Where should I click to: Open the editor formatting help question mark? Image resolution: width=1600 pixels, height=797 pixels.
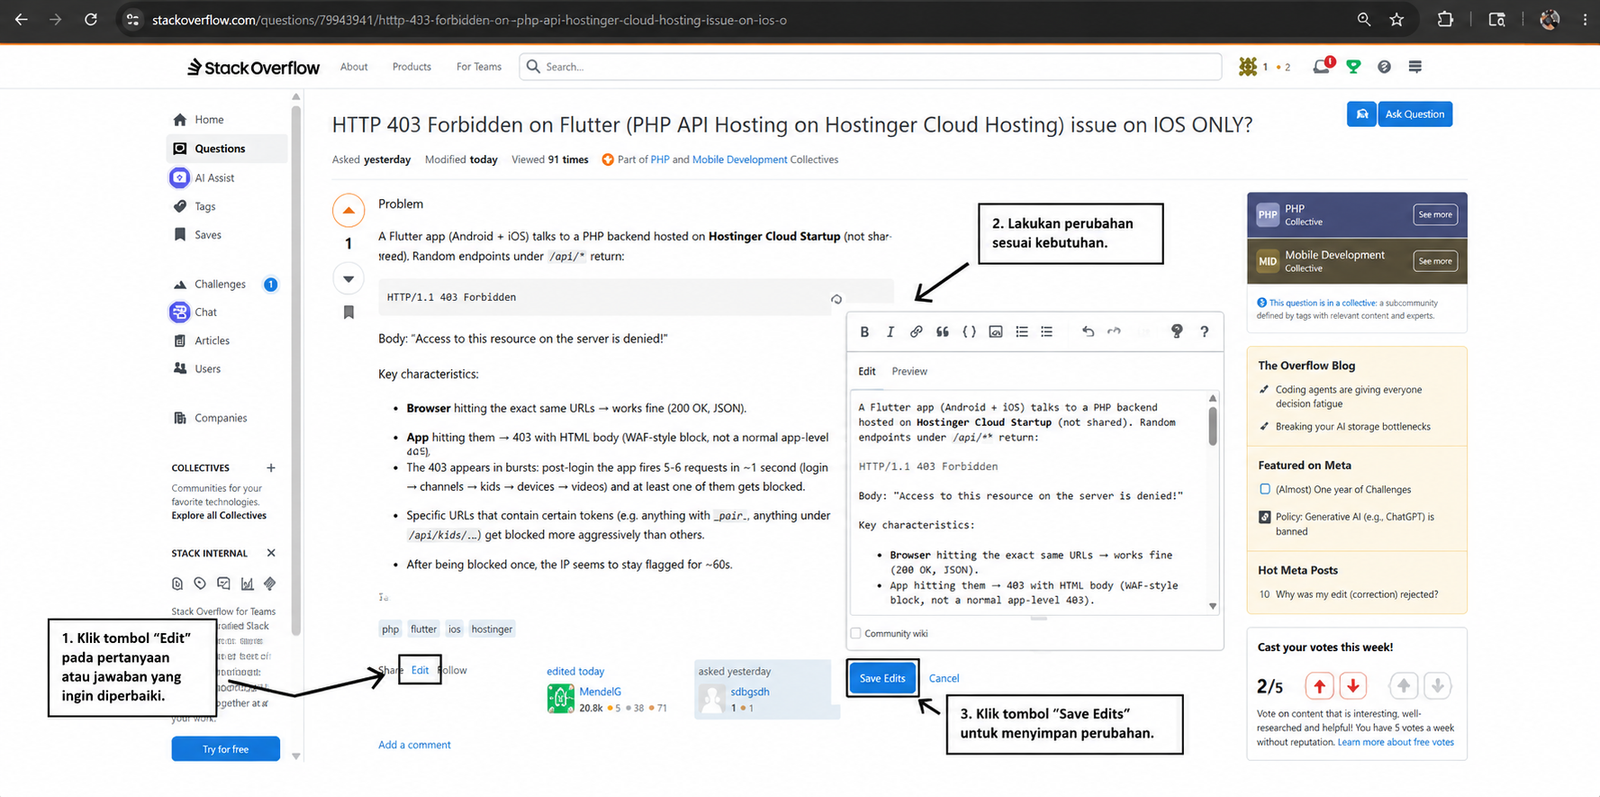point(1204,332)
